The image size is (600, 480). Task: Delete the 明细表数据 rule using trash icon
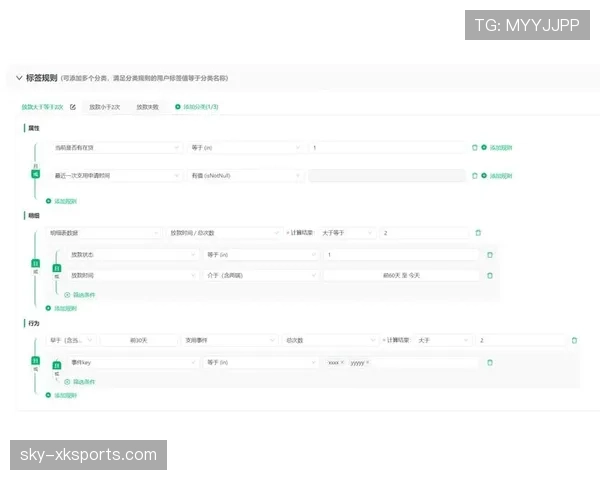pyautogui.click(x=478, y=233)
